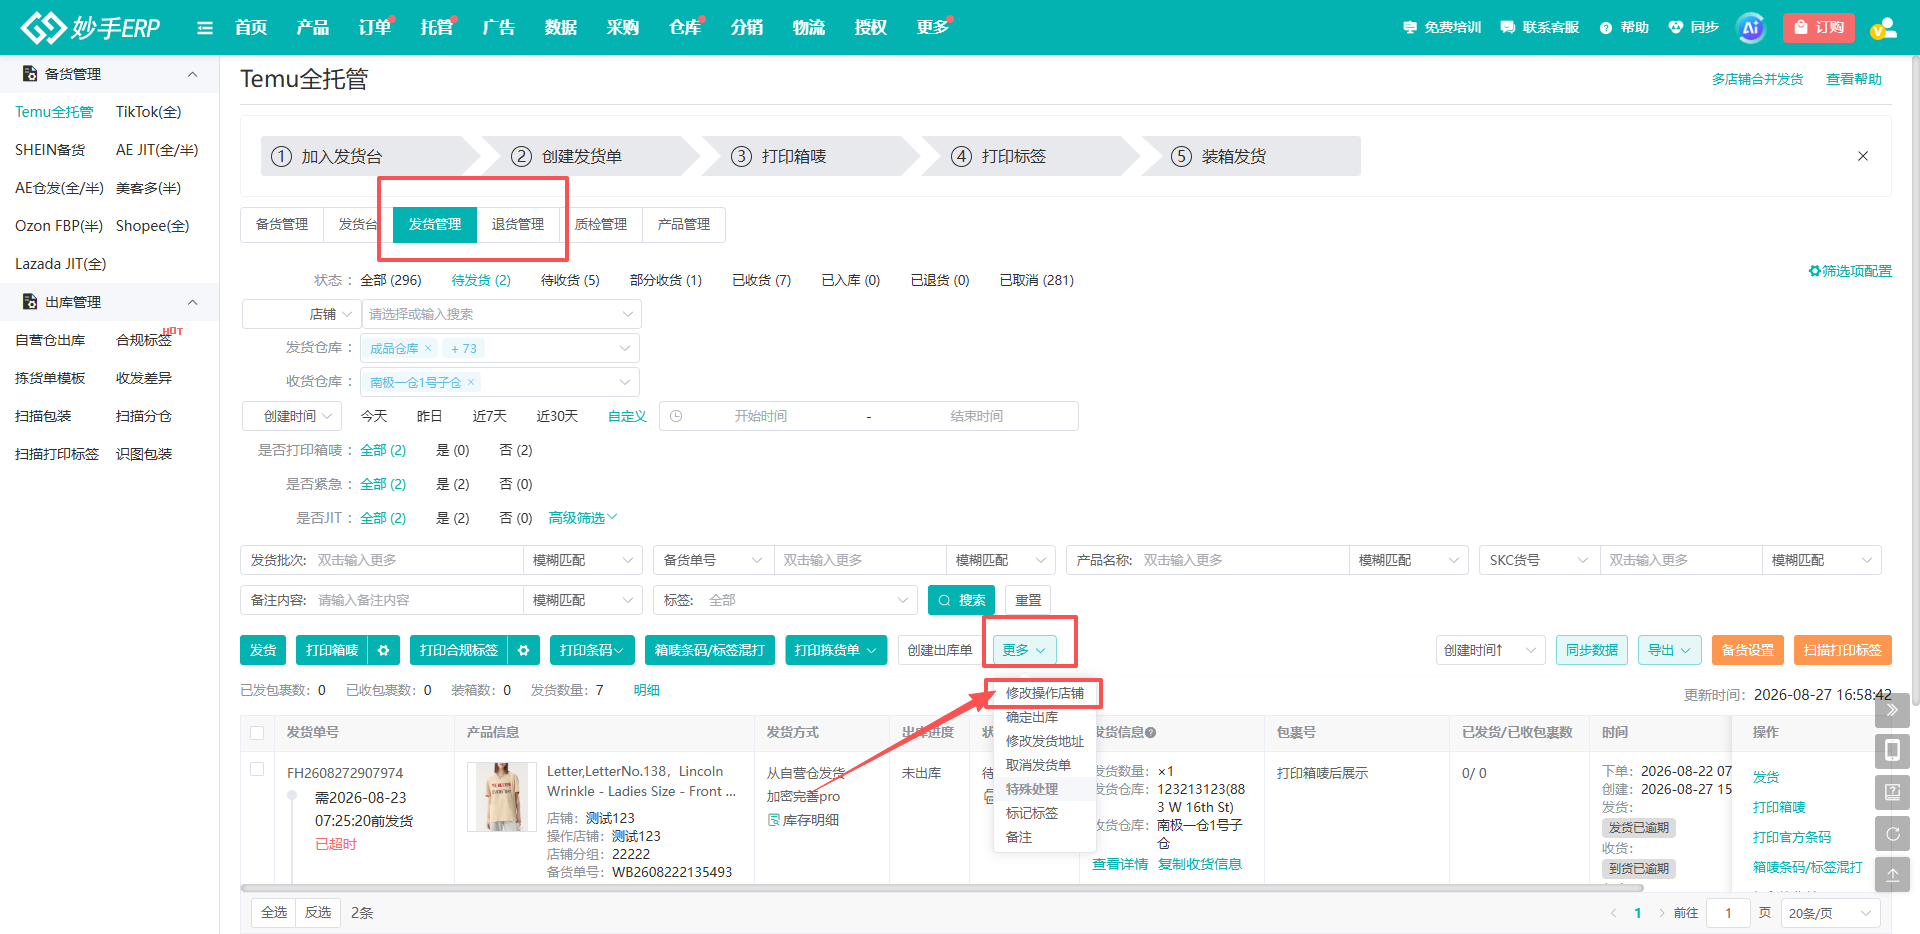Open the 店铺 type dropdown
This screenshot has width=1920, height=934.
(x=301, y=314)
